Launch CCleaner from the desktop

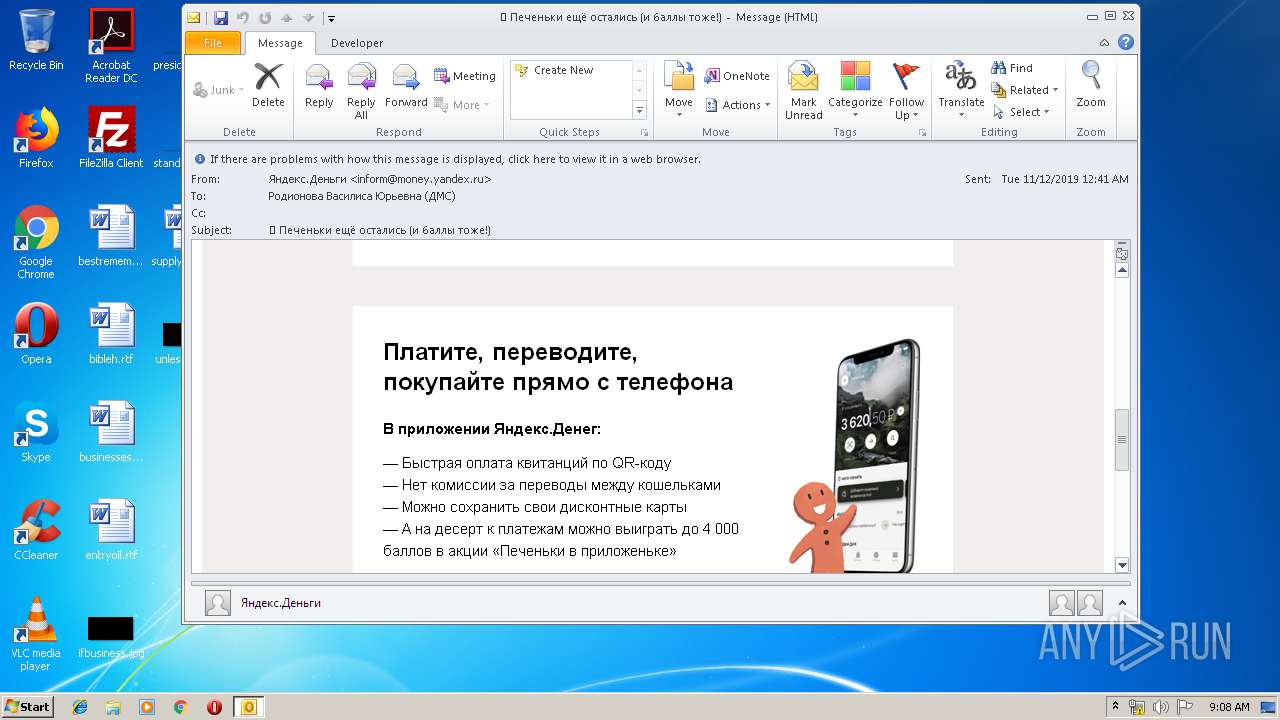(36, 530)
